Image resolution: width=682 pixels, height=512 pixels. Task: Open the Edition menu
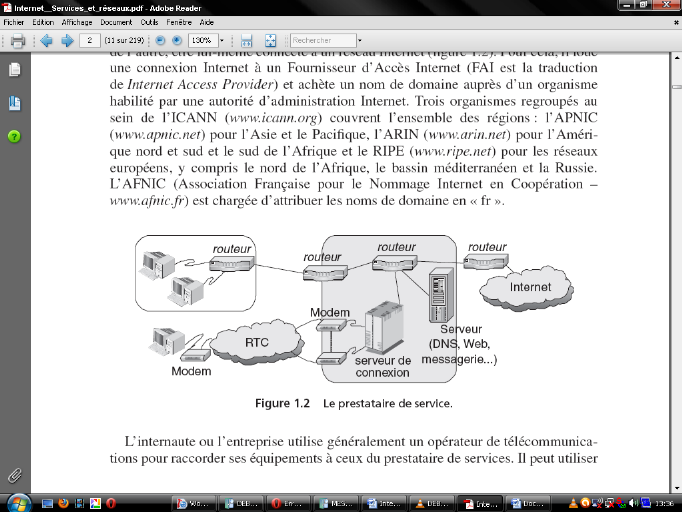pyautogui.click(x=43, y=22)
